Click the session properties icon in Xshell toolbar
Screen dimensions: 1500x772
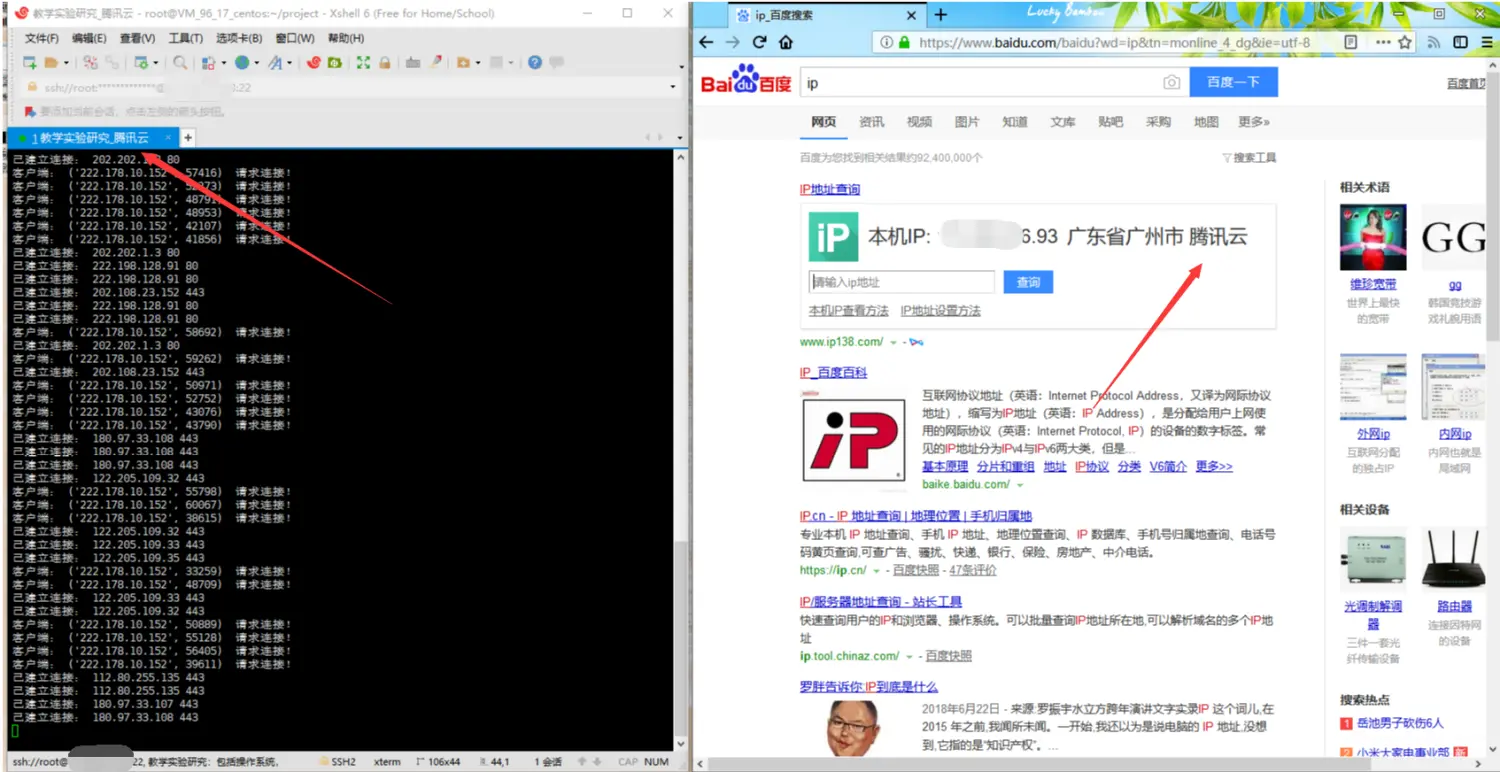(140, 62)
